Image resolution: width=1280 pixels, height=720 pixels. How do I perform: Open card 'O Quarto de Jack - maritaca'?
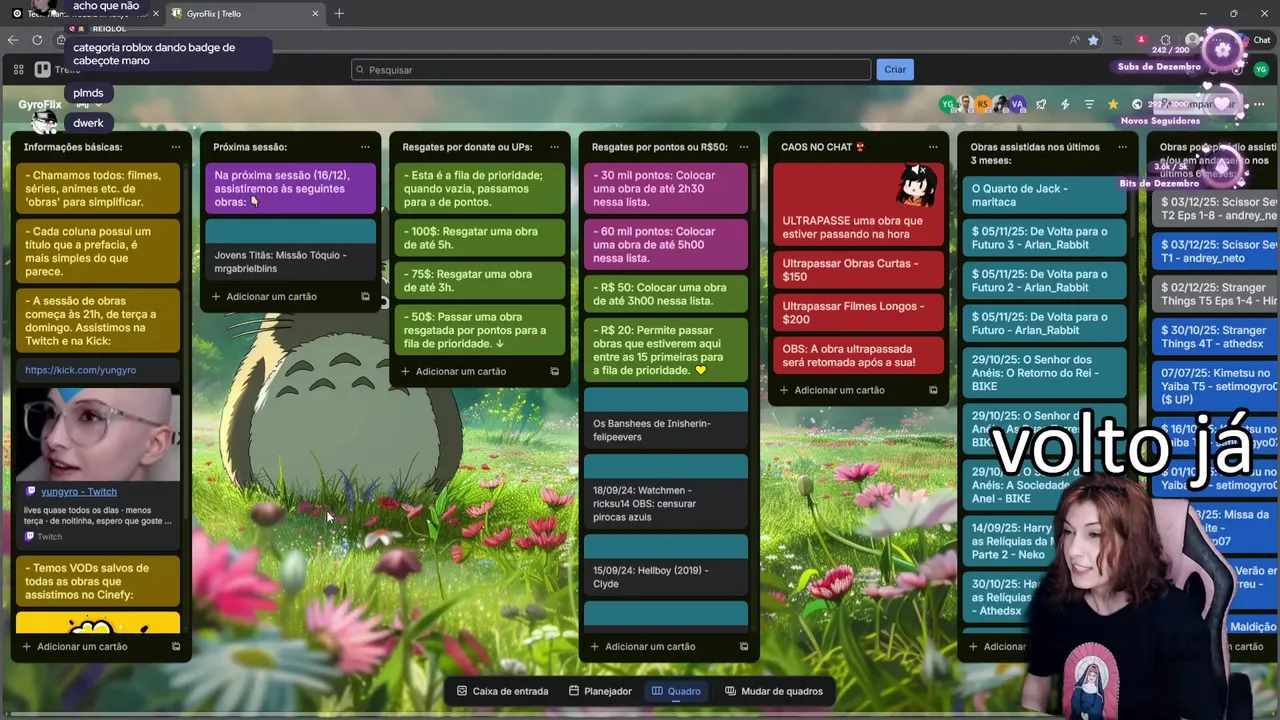click(x=1044, y=195)
